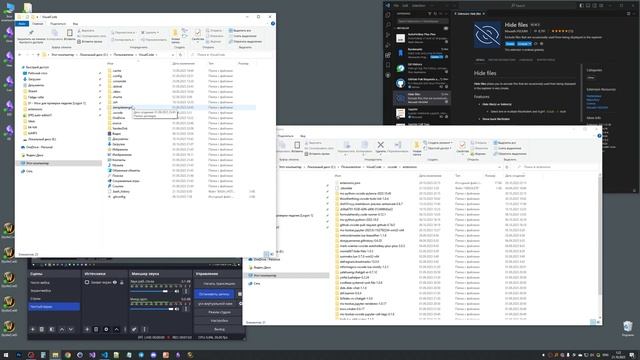Click the search field in VisualCode Explorer
Screen dimensions: 640x360
(231, 55)
